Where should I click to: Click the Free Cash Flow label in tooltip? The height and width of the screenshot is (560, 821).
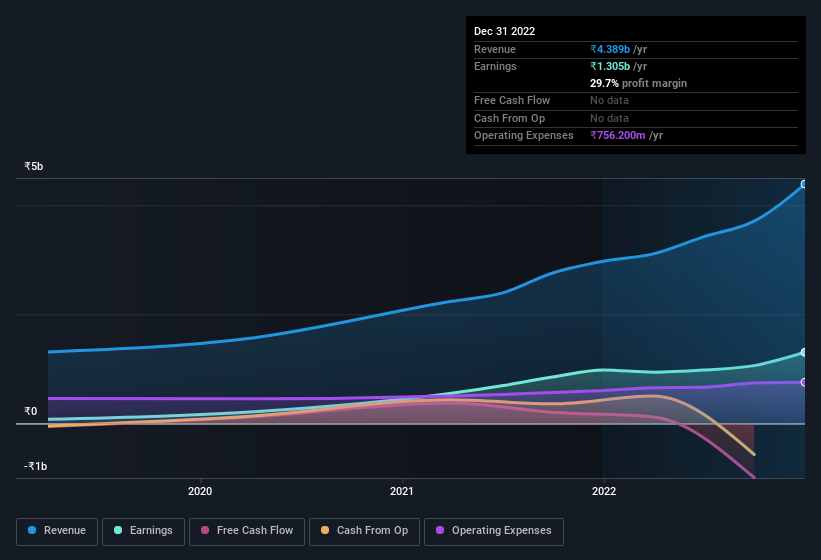pyautogui.click(x=512, y=100)
